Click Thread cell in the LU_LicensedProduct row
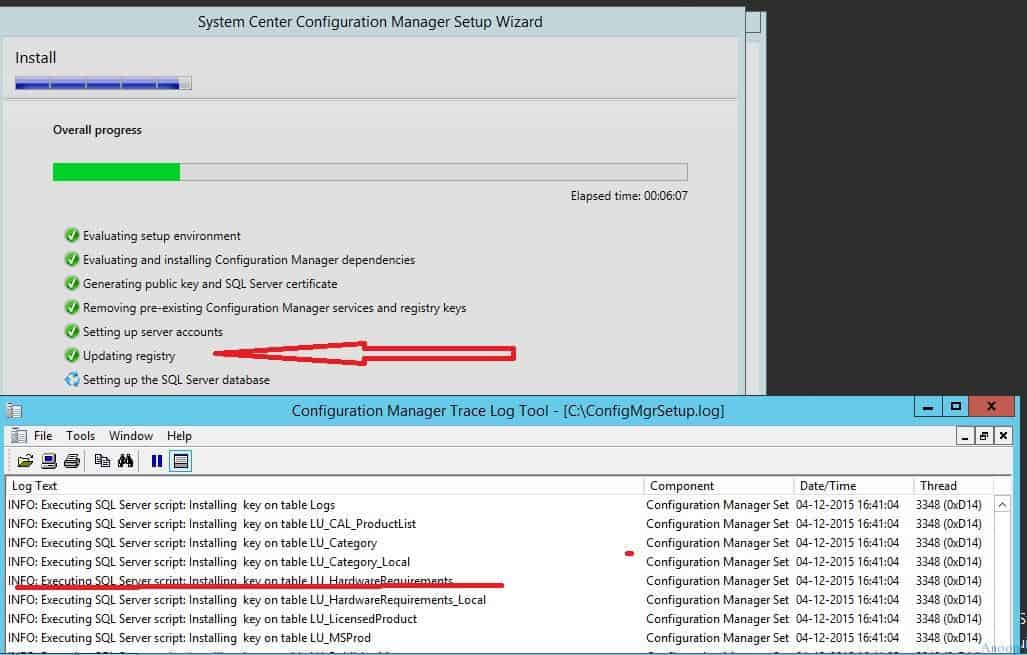1027x655 pixels. tap(948, 619)
